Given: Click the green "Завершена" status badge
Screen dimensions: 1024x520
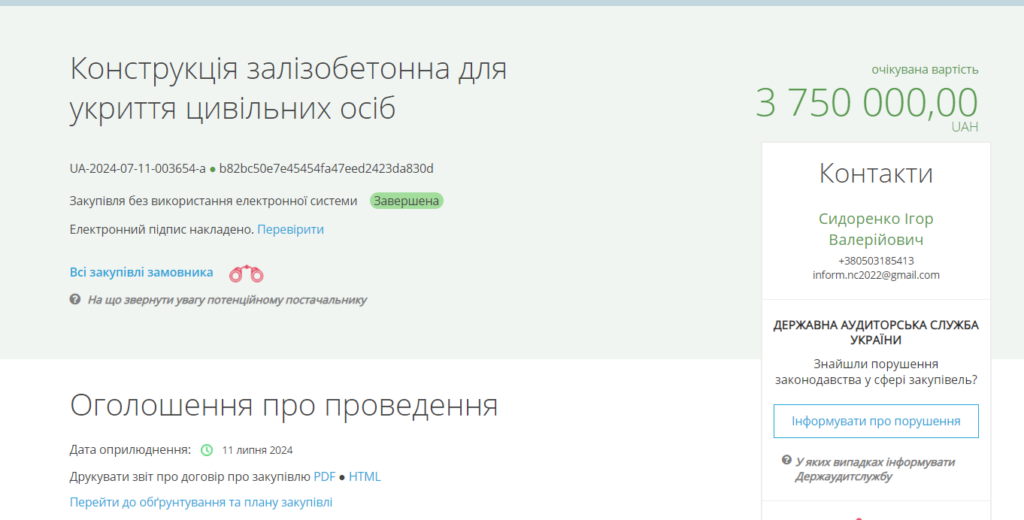Looking at the screenshot, I should (406, 201).
